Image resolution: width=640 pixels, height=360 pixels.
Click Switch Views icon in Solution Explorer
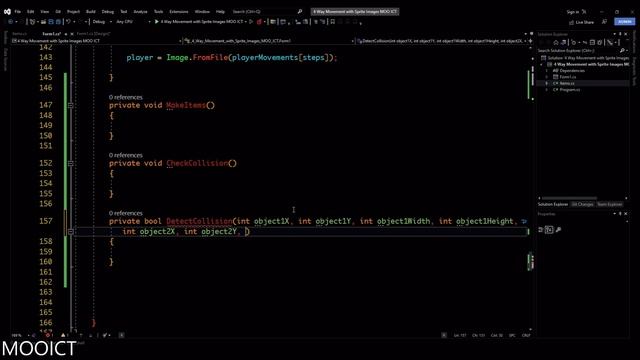tap(564, 42)
